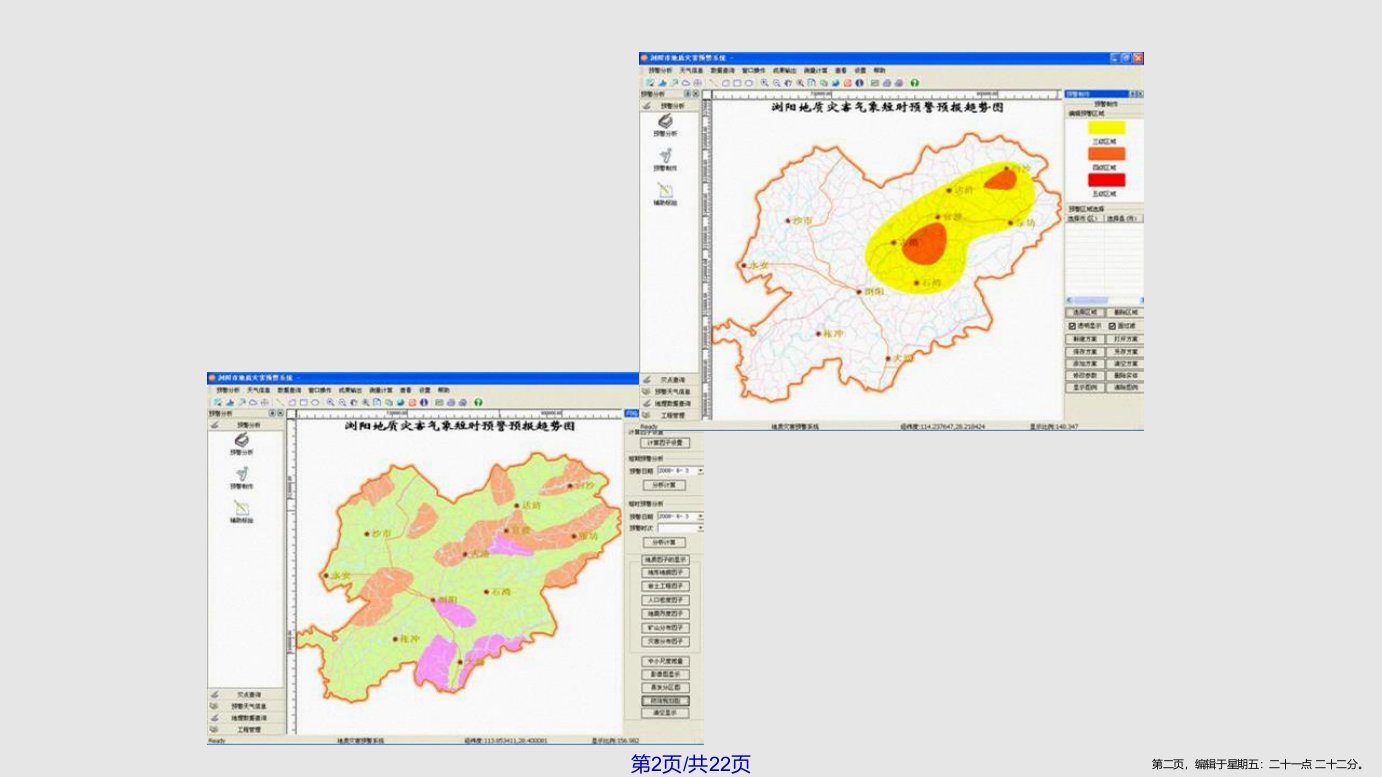The width and height of the screenshot is (1382, 777).
Task: Open the first 预警日期 date dropdown in lower window
Action: (x=700, y=470)
